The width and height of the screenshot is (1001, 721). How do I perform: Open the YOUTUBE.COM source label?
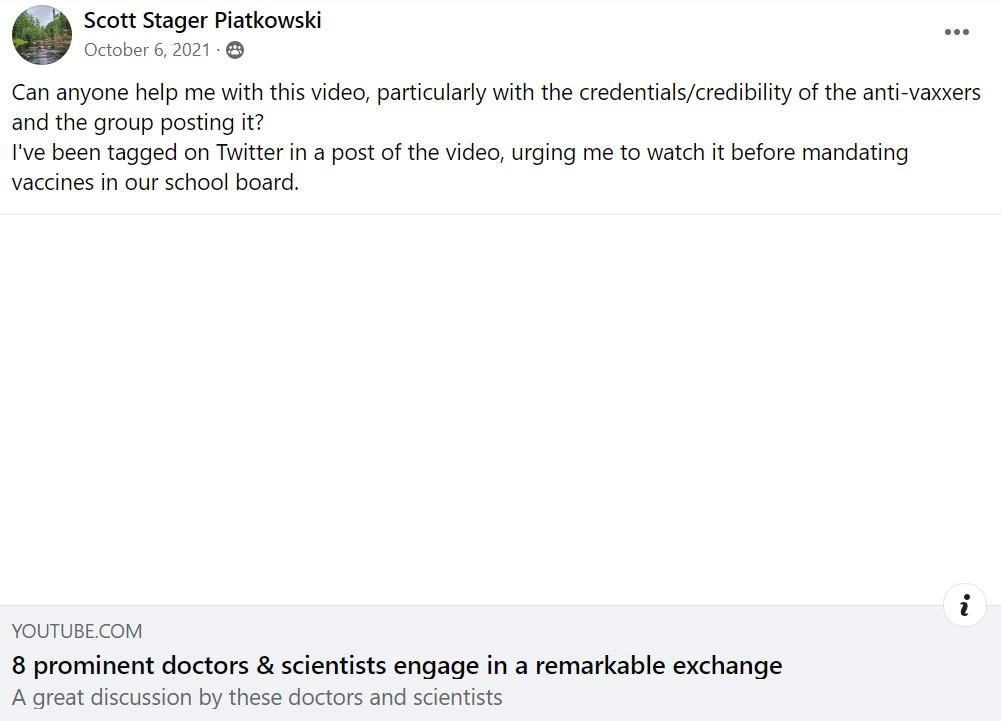tap(77, 631)
